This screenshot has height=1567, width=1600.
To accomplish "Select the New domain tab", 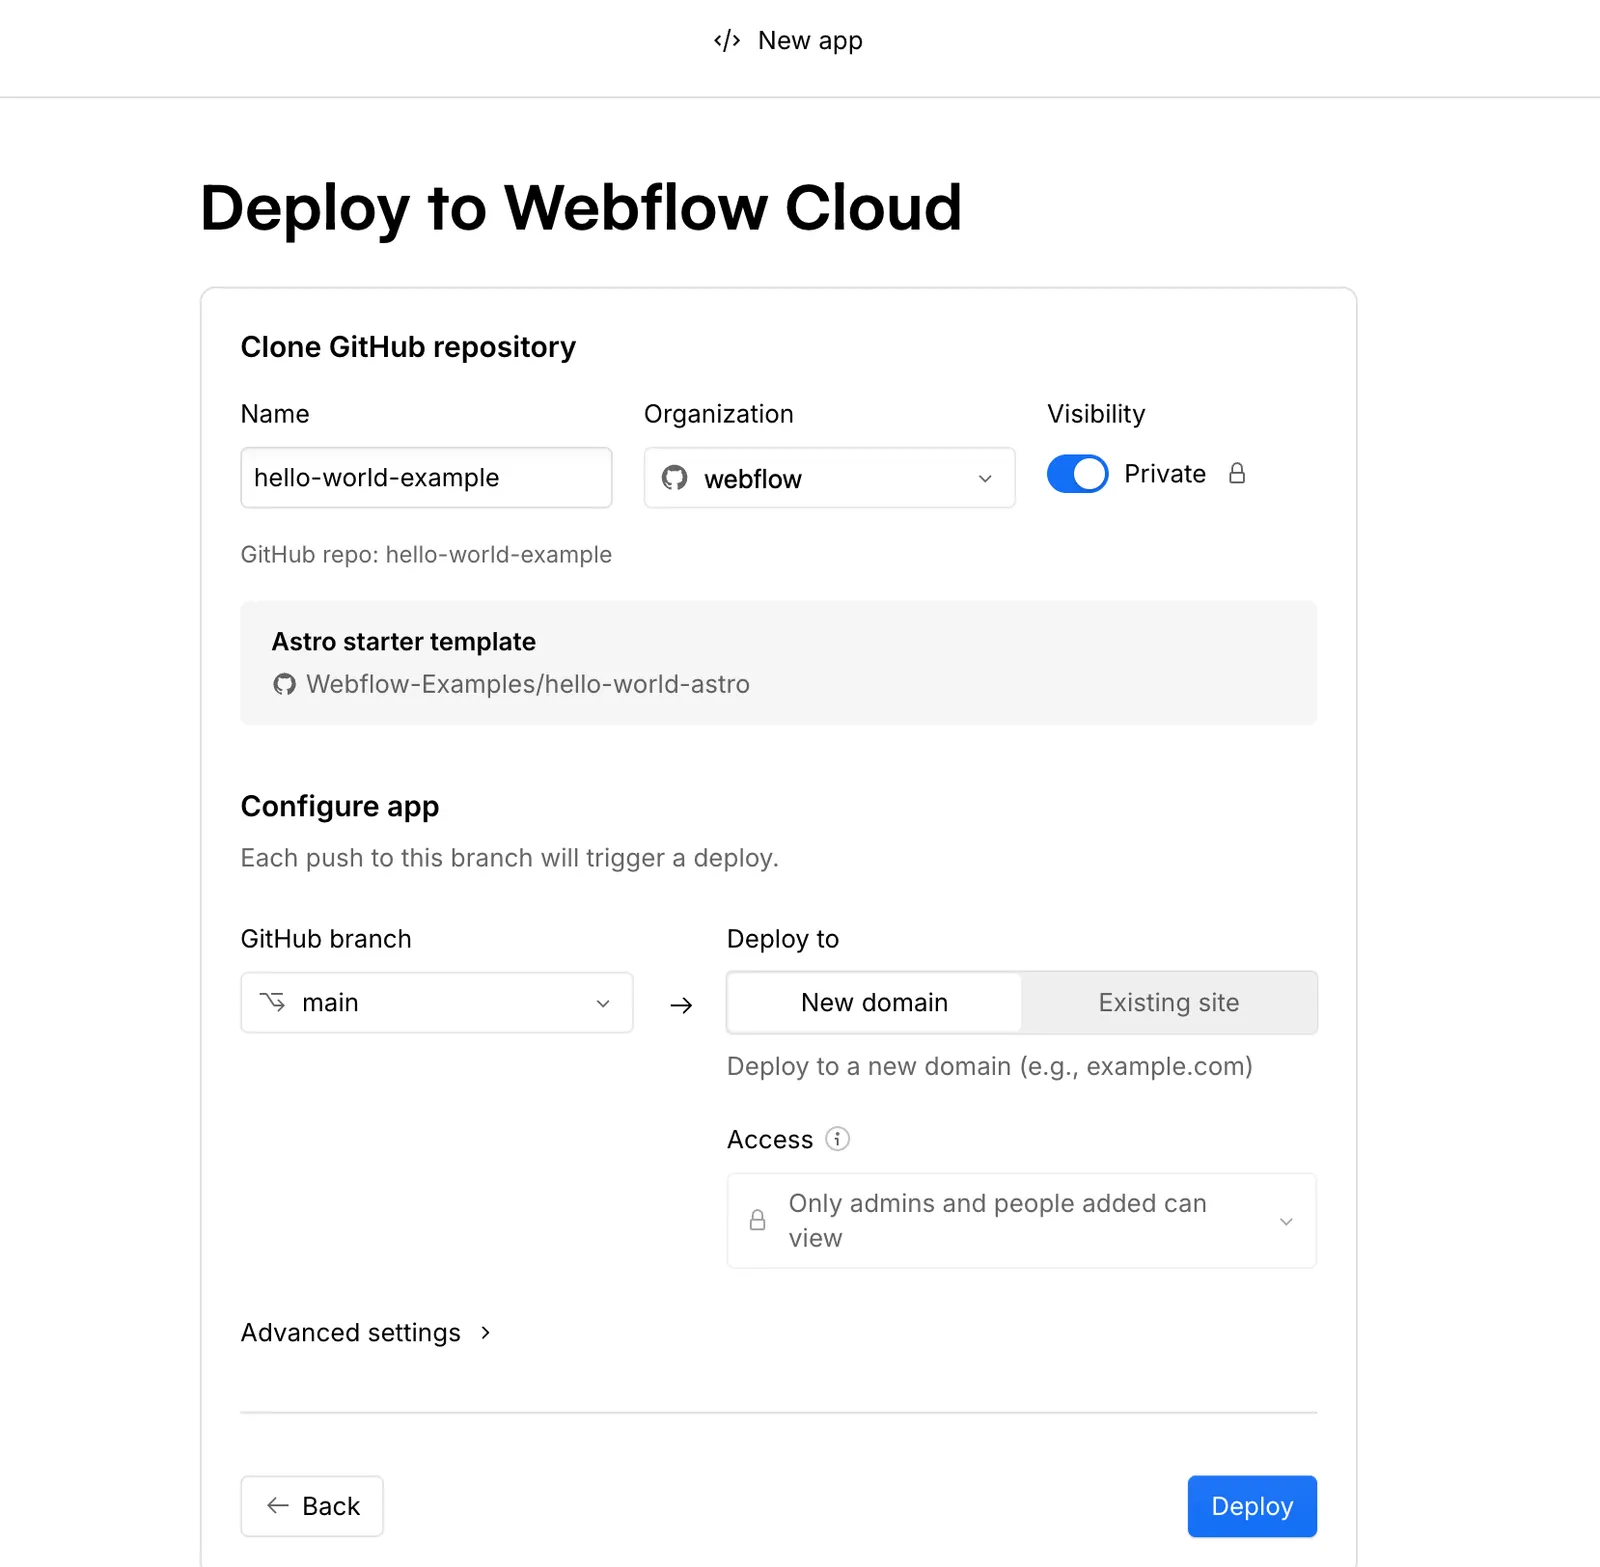I will pyautogui.click(x=874, y=1002).
